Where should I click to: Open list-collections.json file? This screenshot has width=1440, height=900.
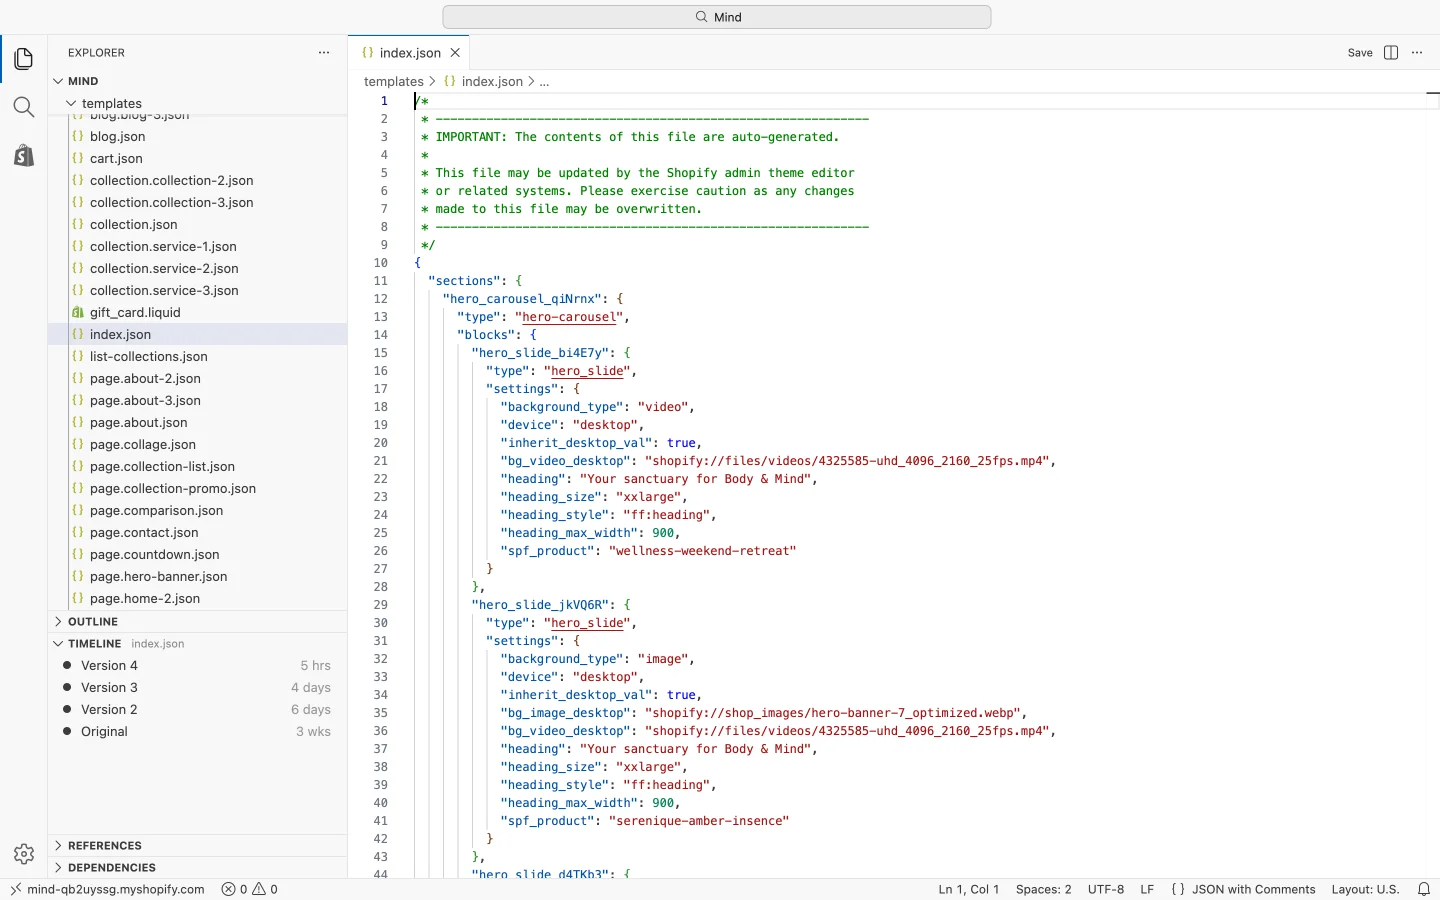pyautogui.click(x=198, y=356)
